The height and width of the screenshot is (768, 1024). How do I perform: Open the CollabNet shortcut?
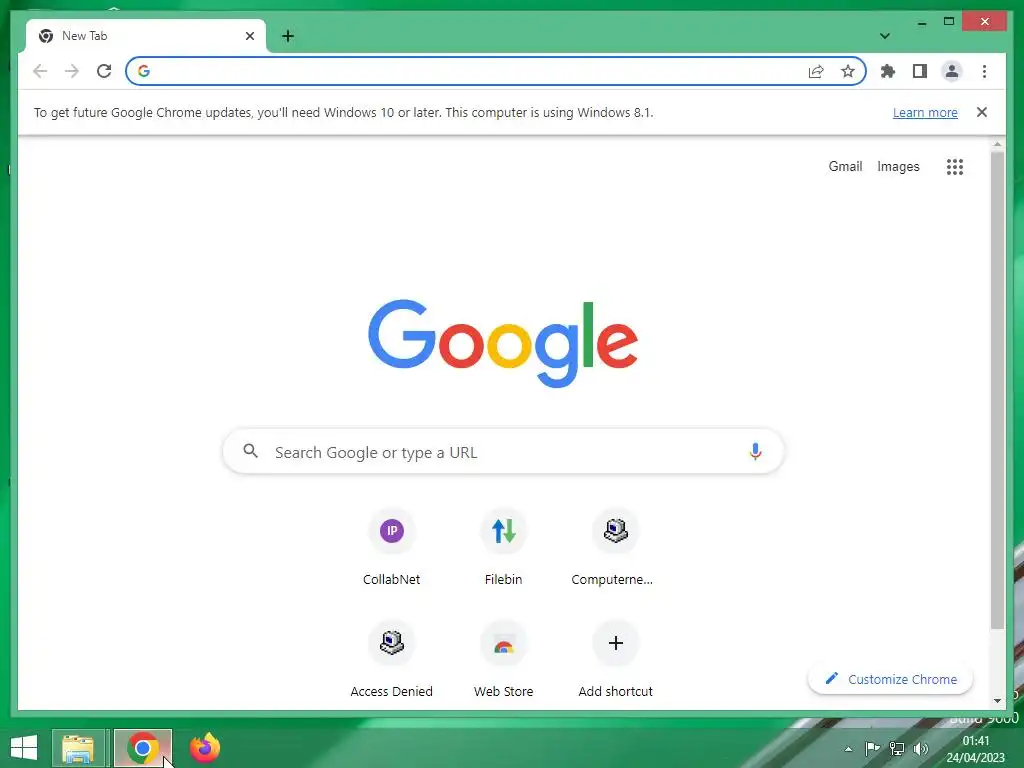coord(392,547)
